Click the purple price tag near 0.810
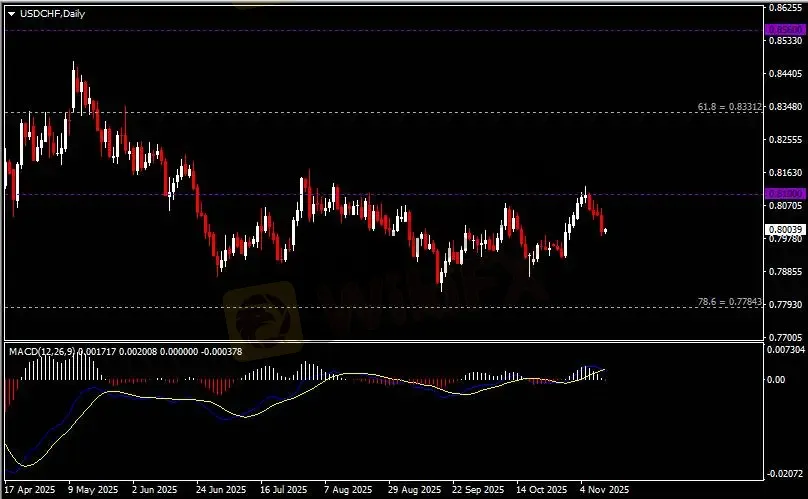Screen dimensions: 808x499 (x=785, y=194)
